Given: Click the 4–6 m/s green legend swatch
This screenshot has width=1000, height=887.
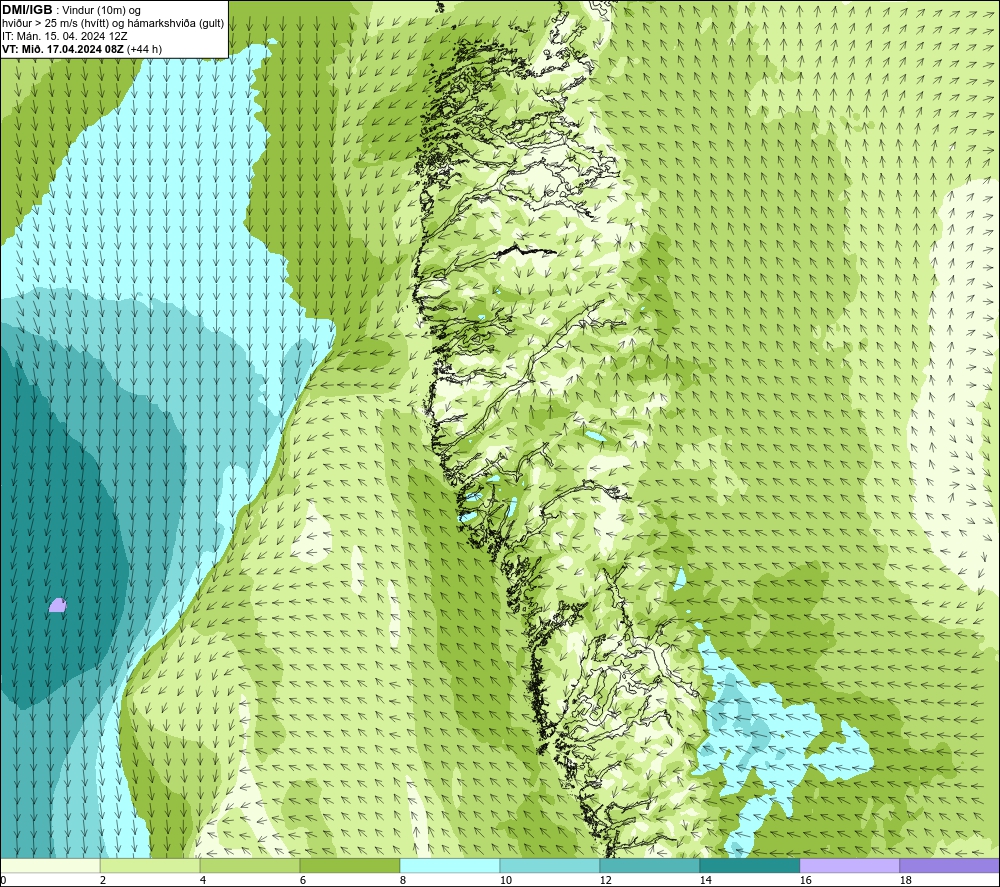Looking at the screenshot, I should [250, 865].
